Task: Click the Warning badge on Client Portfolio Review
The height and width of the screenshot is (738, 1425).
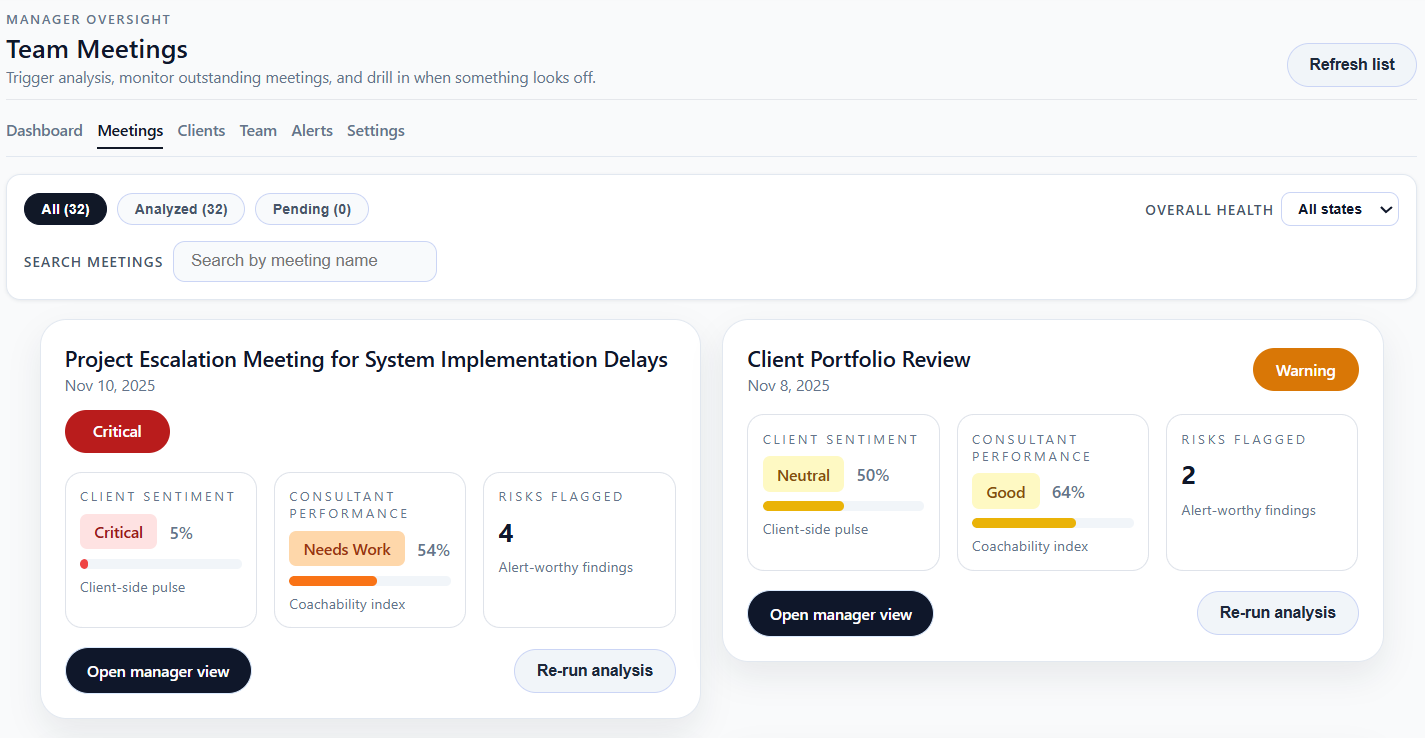Action: click(1305, 369)
